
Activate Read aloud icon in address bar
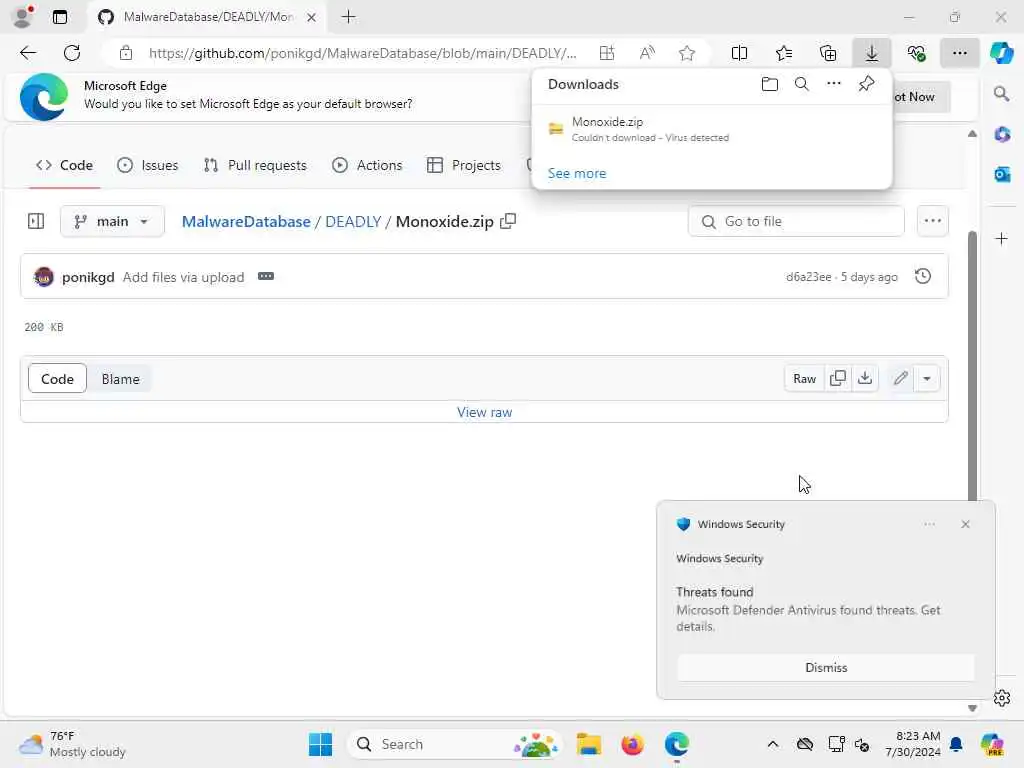[647, 53]
